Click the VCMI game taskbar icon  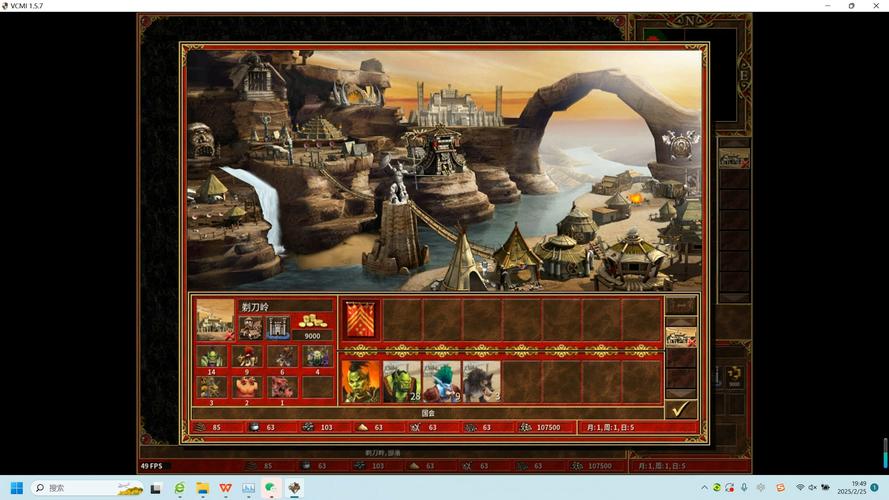(294, 488)
